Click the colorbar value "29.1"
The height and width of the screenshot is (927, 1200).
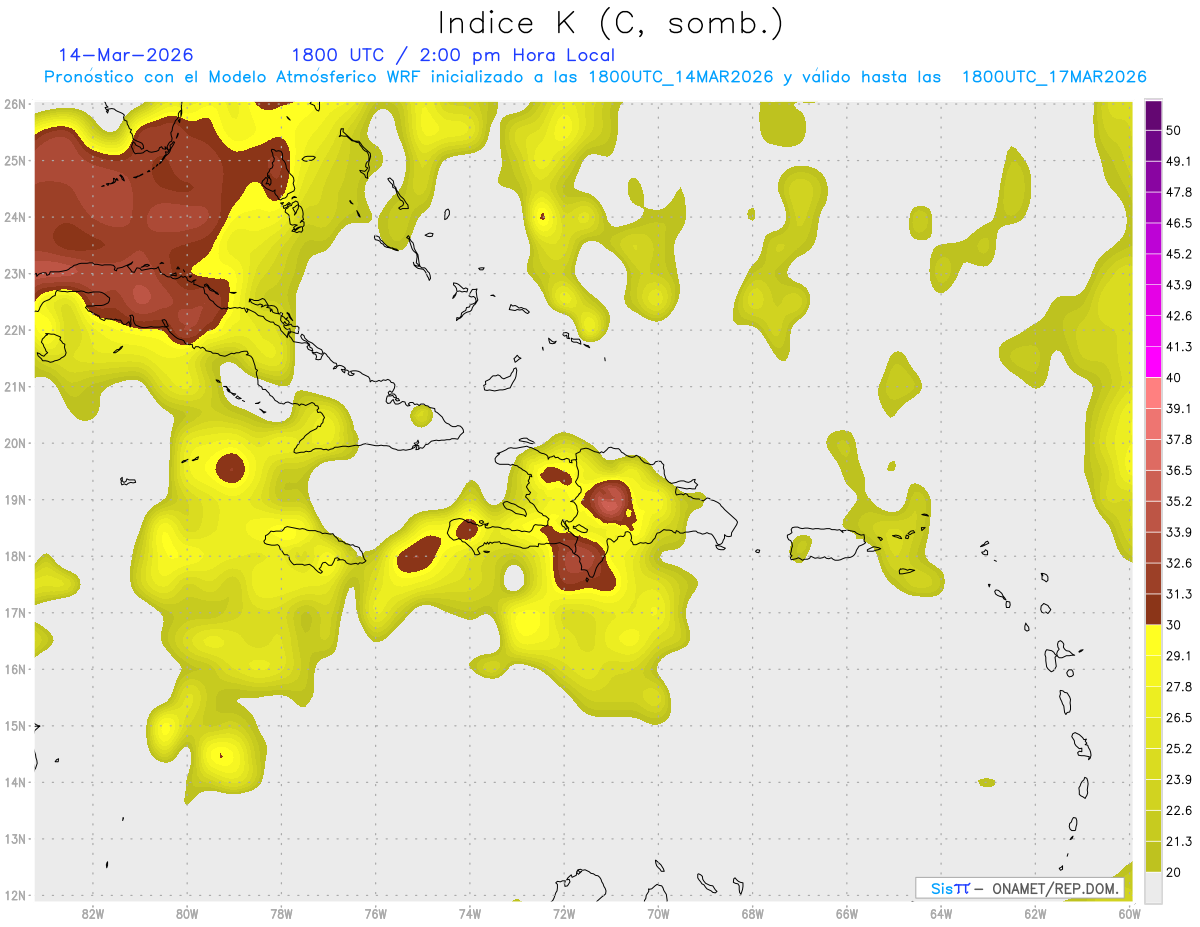[1178, 656]
